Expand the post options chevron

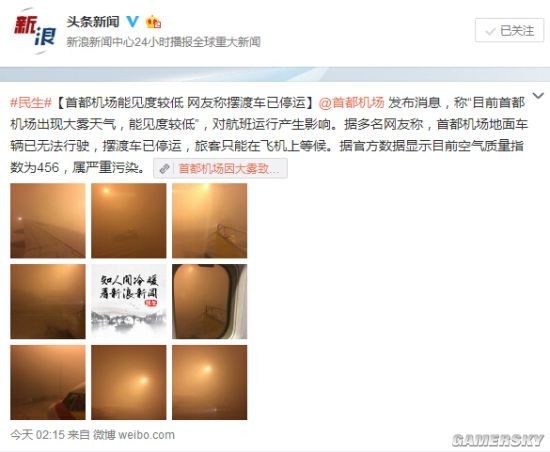[x=538, y=96]
